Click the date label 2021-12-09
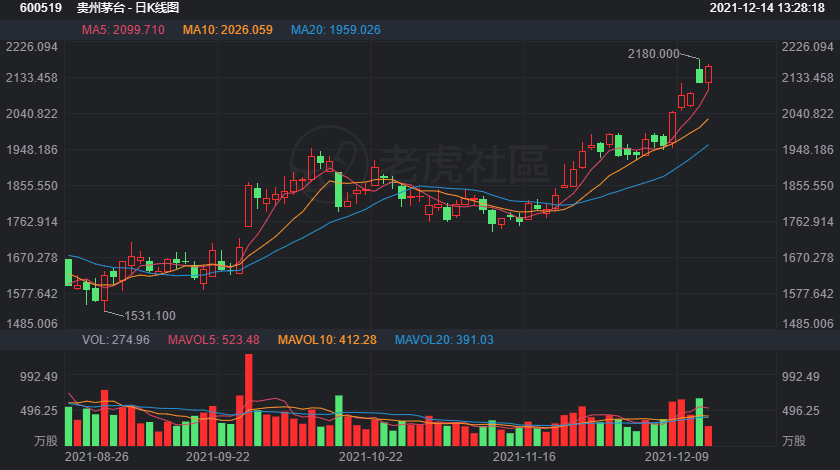The width and height of the screenshot is (840, 470). click(677, 457)
